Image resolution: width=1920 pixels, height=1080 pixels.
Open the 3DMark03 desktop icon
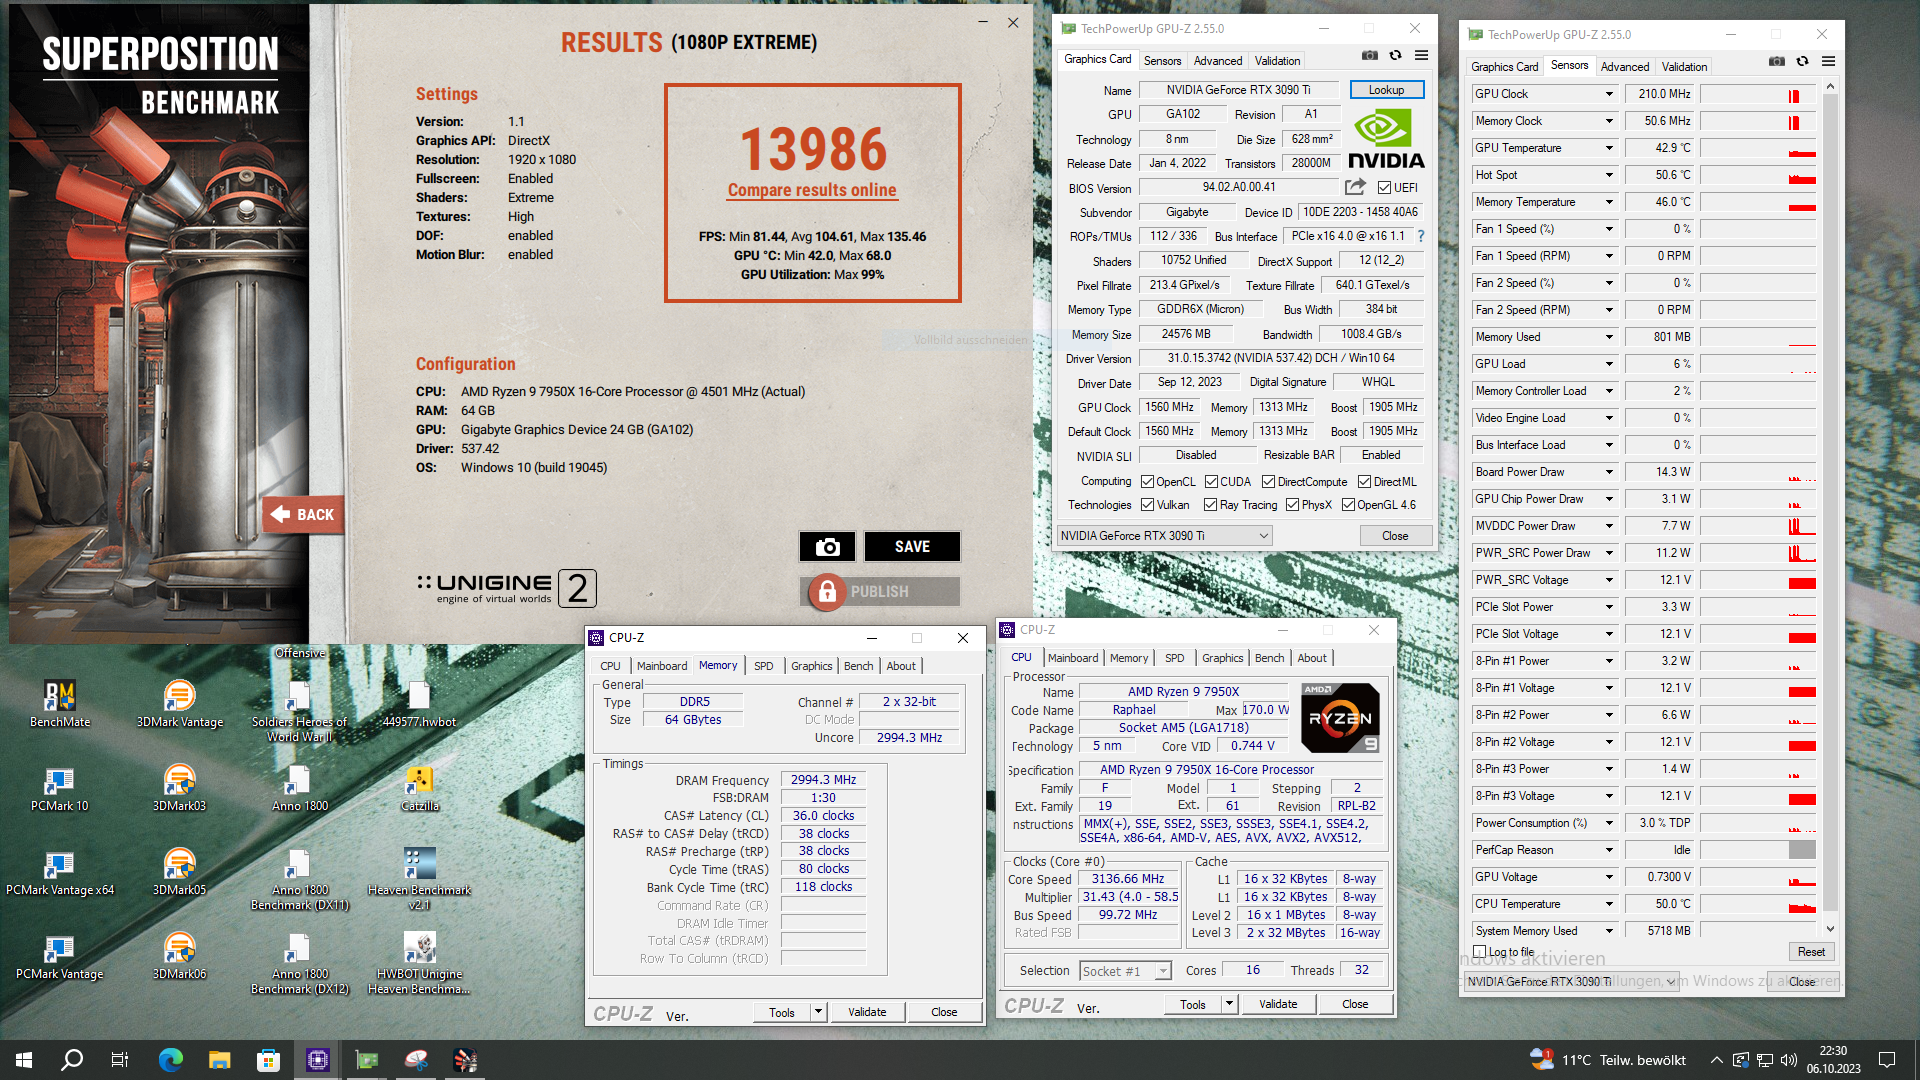pyautogui.click(x=180, y=788)
